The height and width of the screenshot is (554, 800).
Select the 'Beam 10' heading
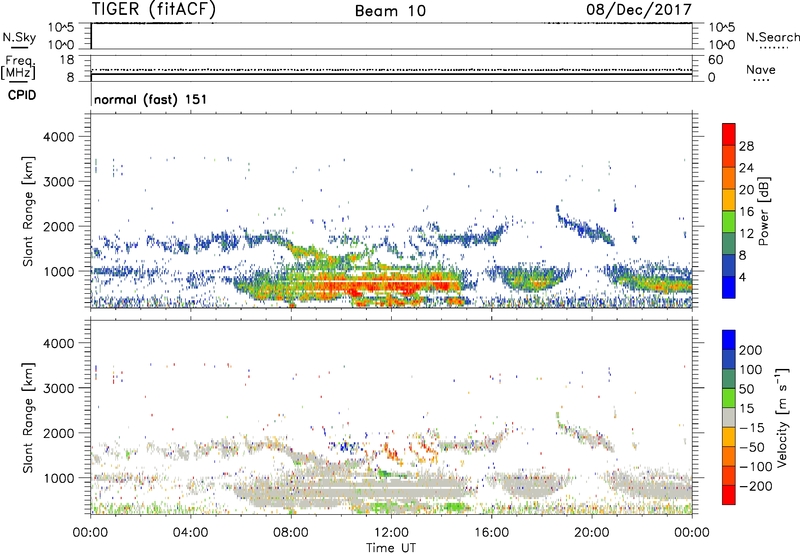coord(390,11)
